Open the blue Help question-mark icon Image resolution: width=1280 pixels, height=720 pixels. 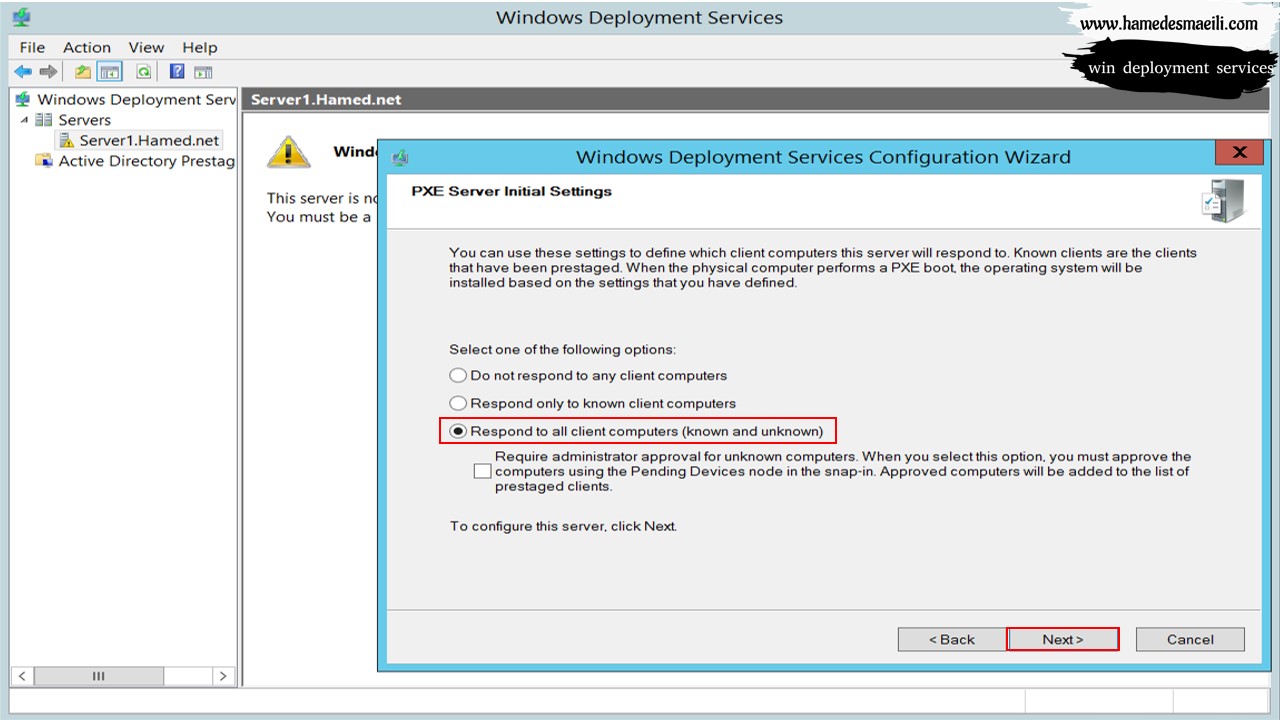pyautogui.click(x=177, y=72)
